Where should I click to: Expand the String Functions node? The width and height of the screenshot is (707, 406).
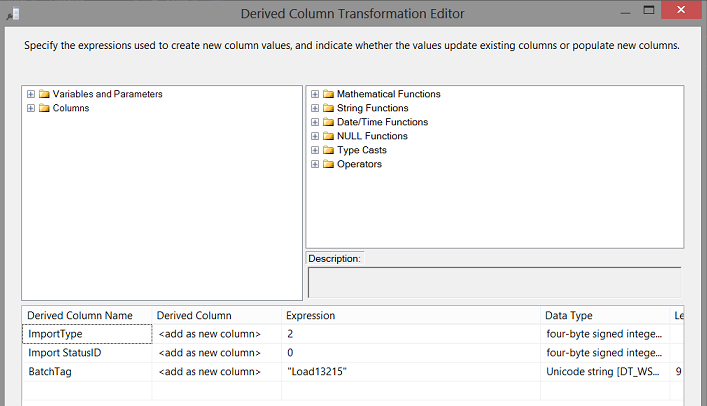coord(315,108)
